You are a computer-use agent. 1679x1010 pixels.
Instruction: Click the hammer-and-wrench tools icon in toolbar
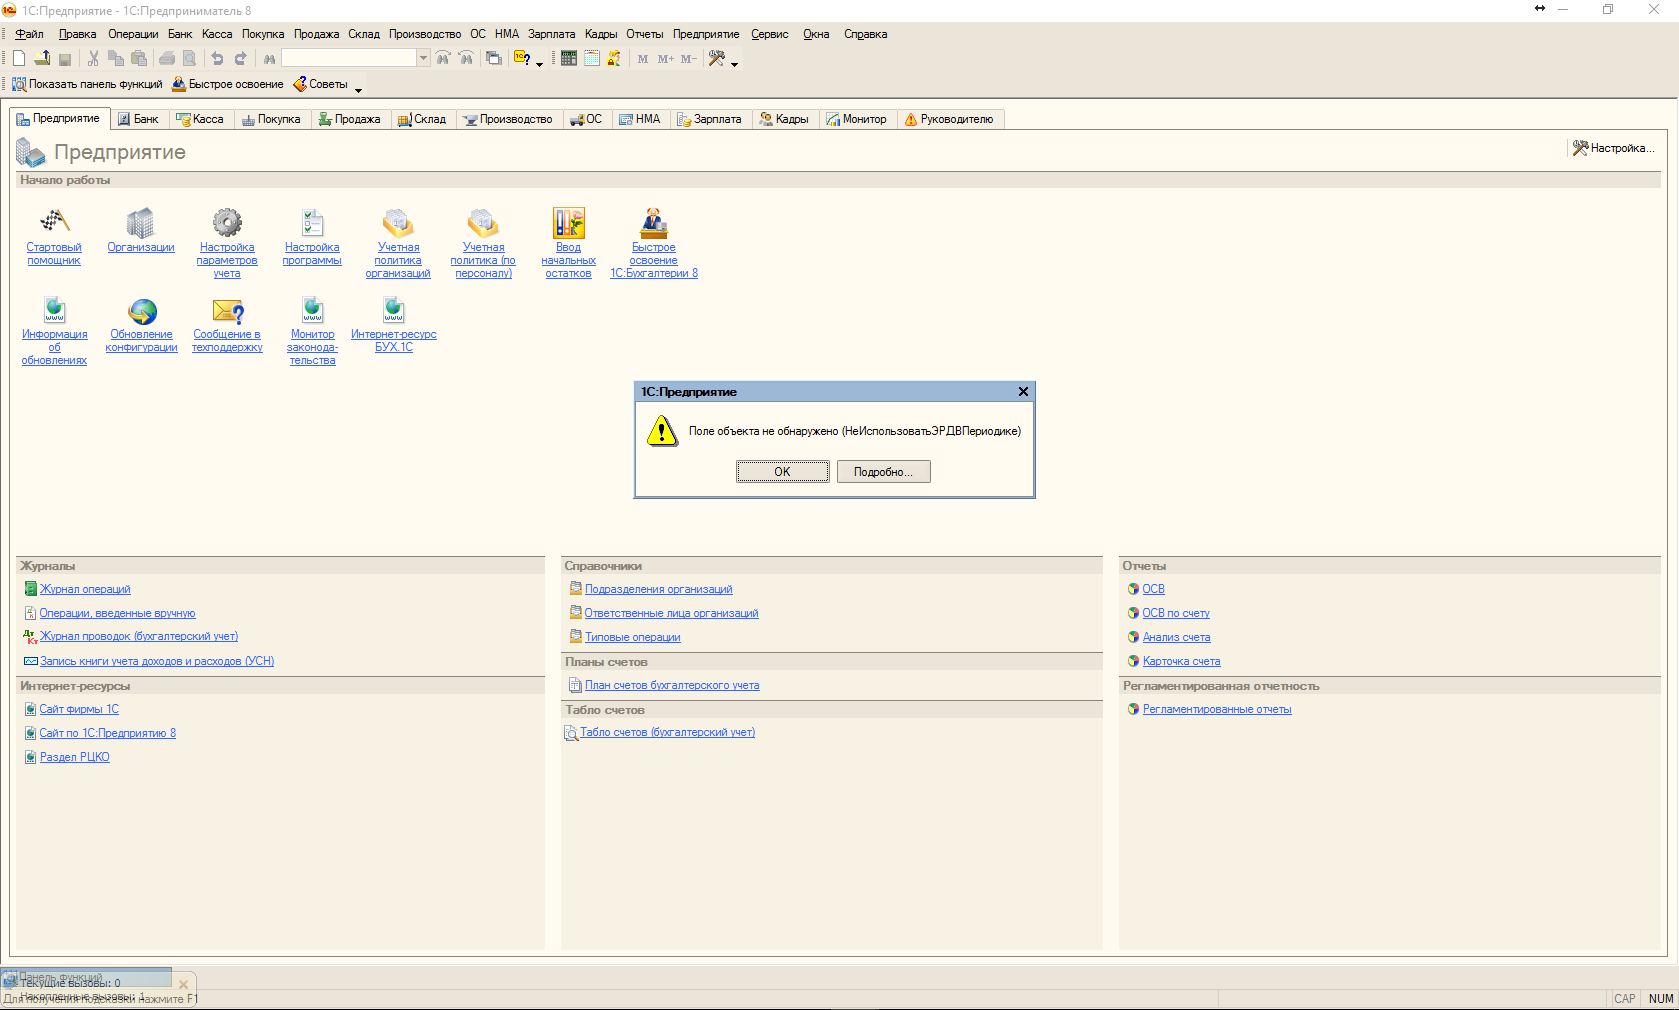tap(717, 59)
